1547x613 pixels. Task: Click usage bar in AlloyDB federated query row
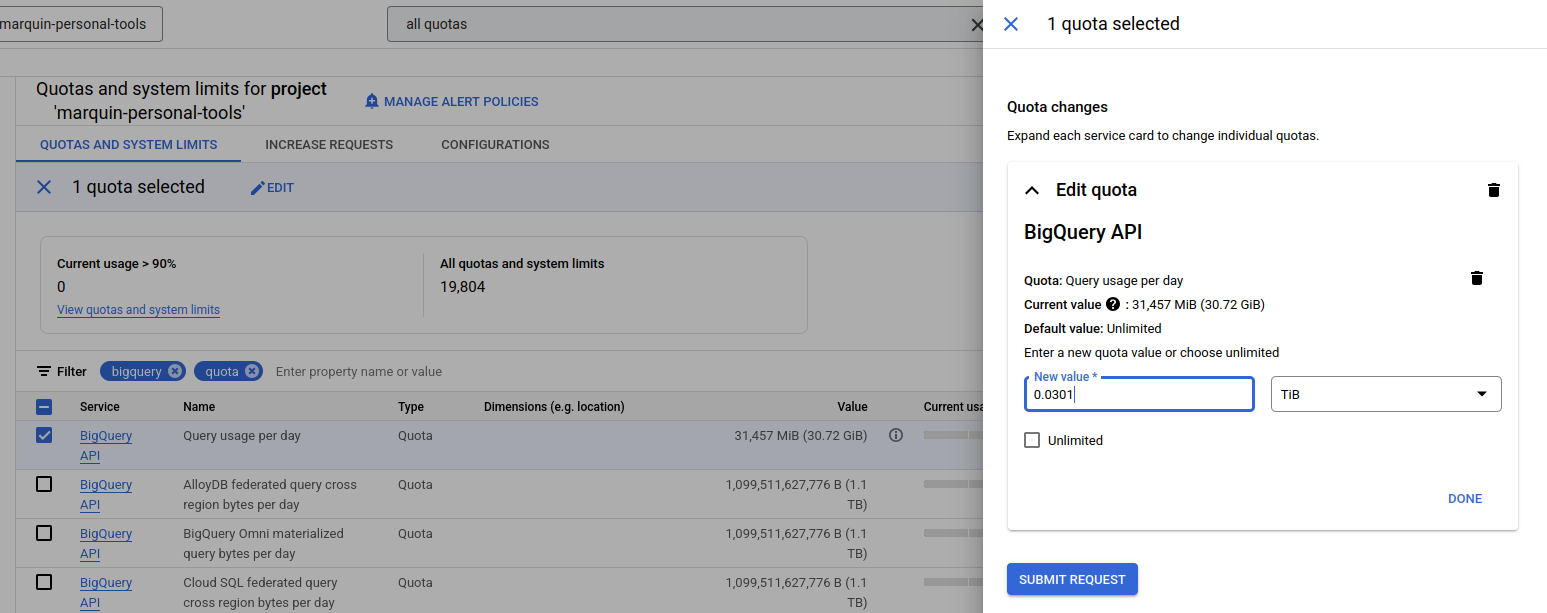pyautogui.click(x=953, y=484)
